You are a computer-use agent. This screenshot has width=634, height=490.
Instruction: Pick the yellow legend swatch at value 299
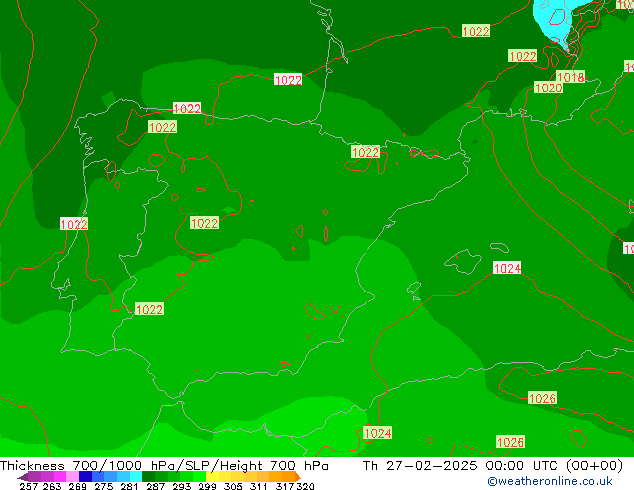(212, 477)
